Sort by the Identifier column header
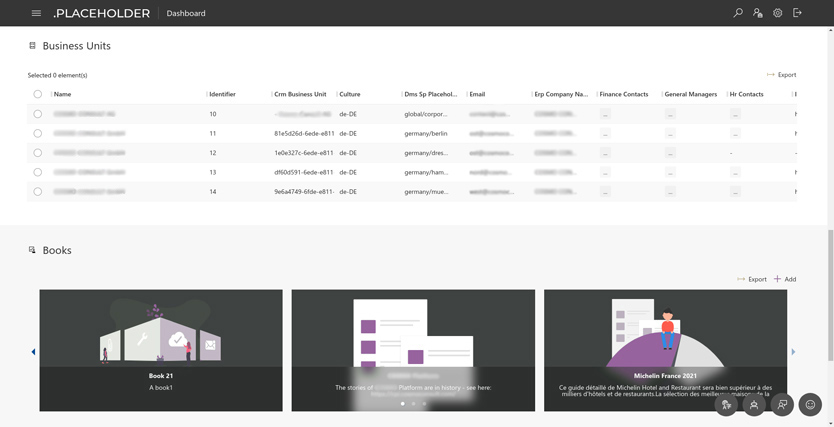 [x=223, y=94]
